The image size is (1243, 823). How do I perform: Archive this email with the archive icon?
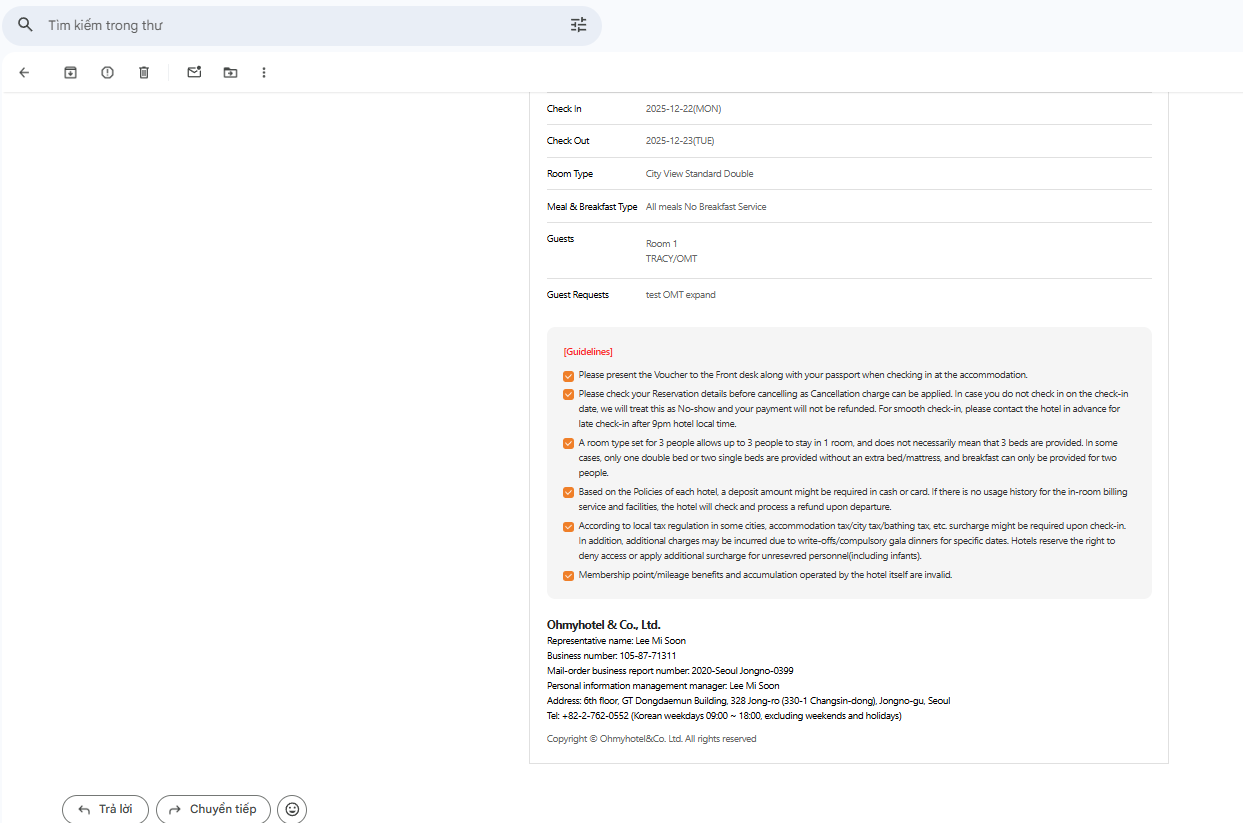coord(70,72)
